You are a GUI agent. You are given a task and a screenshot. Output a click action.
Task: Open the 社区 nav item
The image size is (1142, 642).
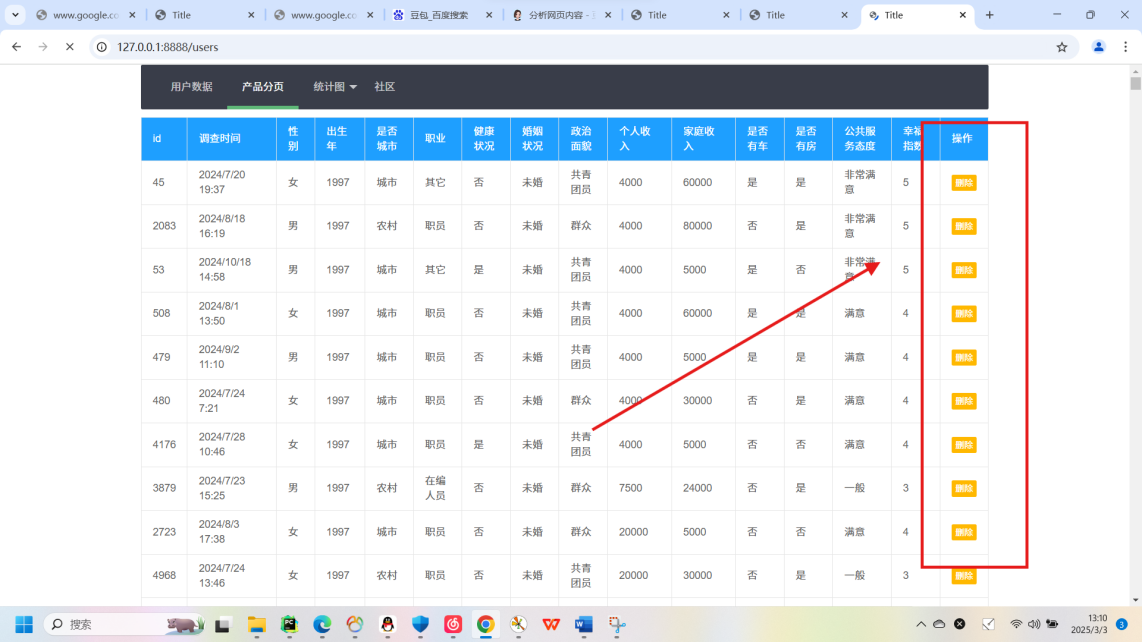point(385,87)
